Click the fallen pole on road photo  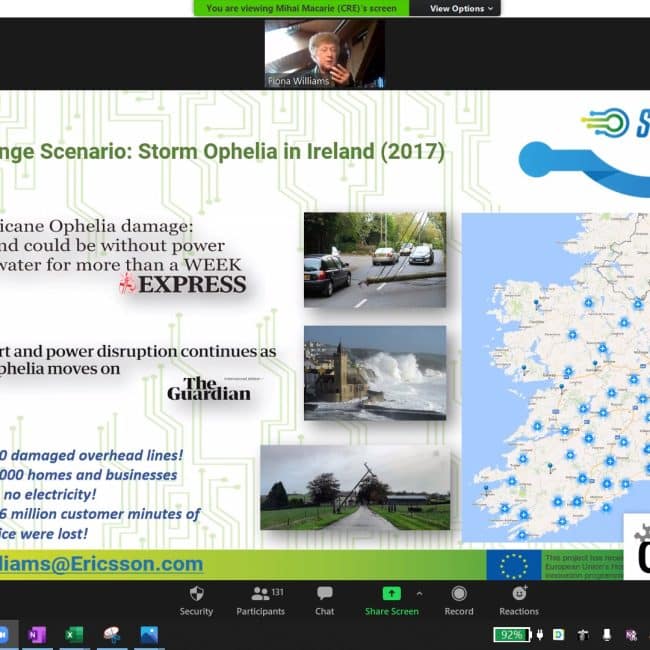tap(375, 260)
